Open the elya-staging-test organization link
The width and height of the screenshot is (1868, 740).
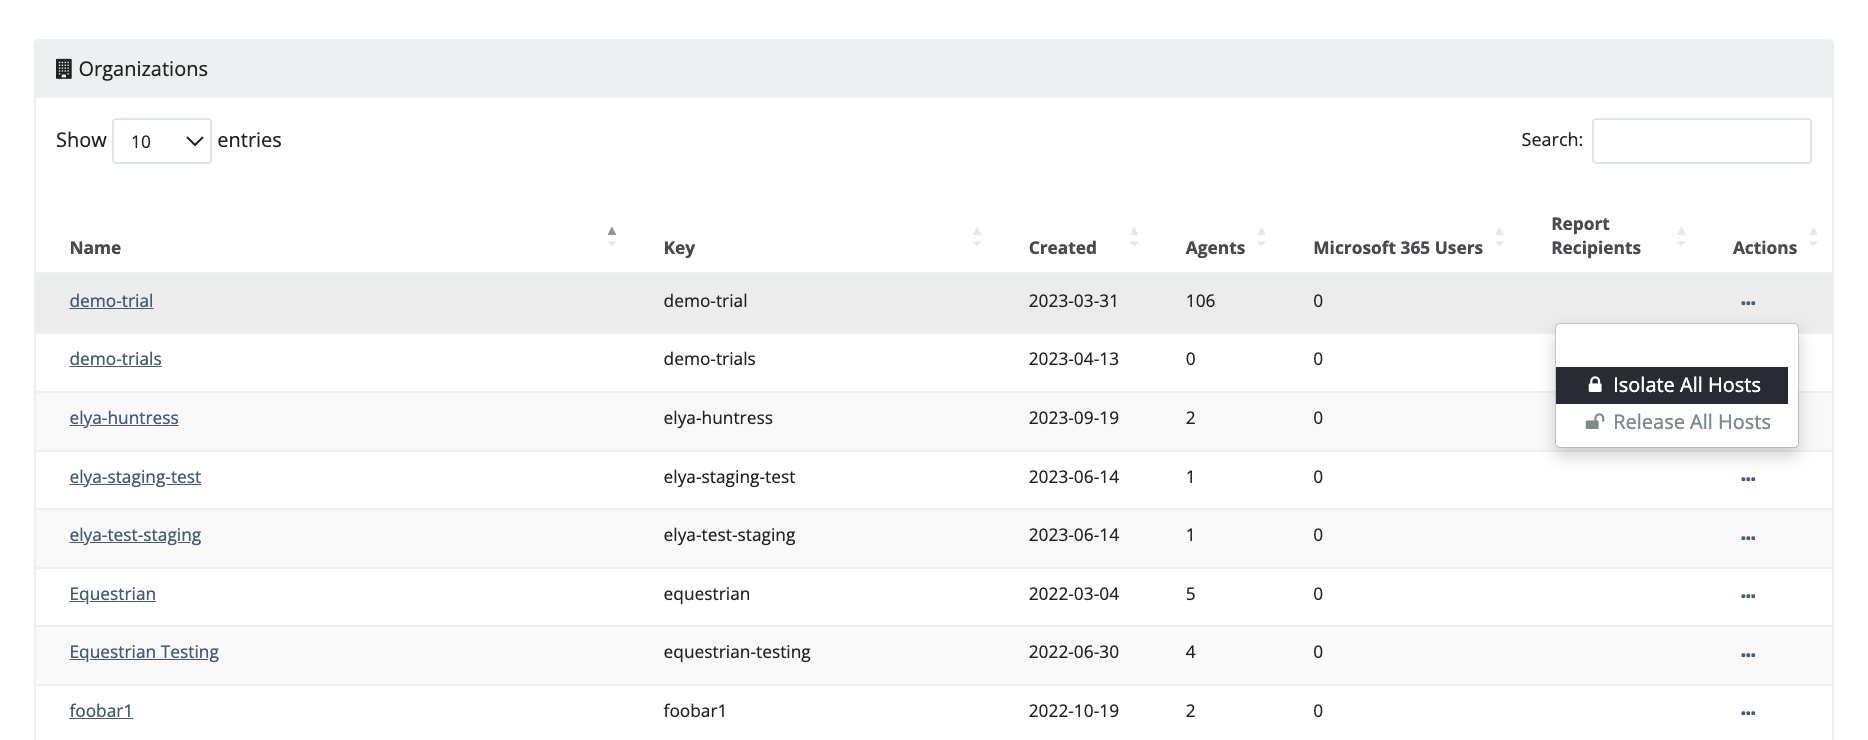pyautogui.click(x=135, y=477)
